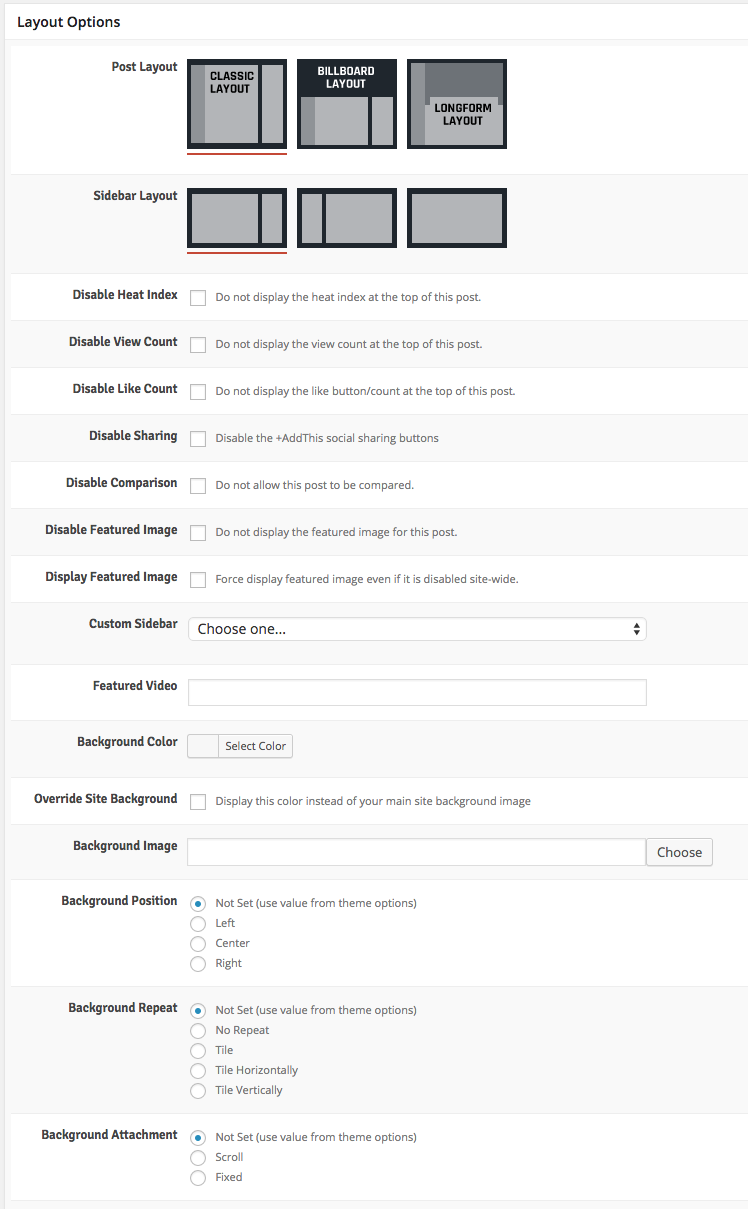The height and width of the screenshot is (1209, 748).
Task: Check Override Site Background option
Action: tap(198, 802)
